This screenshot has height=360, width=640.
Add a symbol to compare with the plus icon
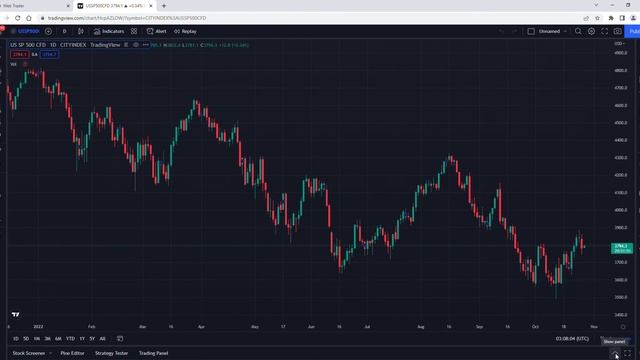[48, 31]
